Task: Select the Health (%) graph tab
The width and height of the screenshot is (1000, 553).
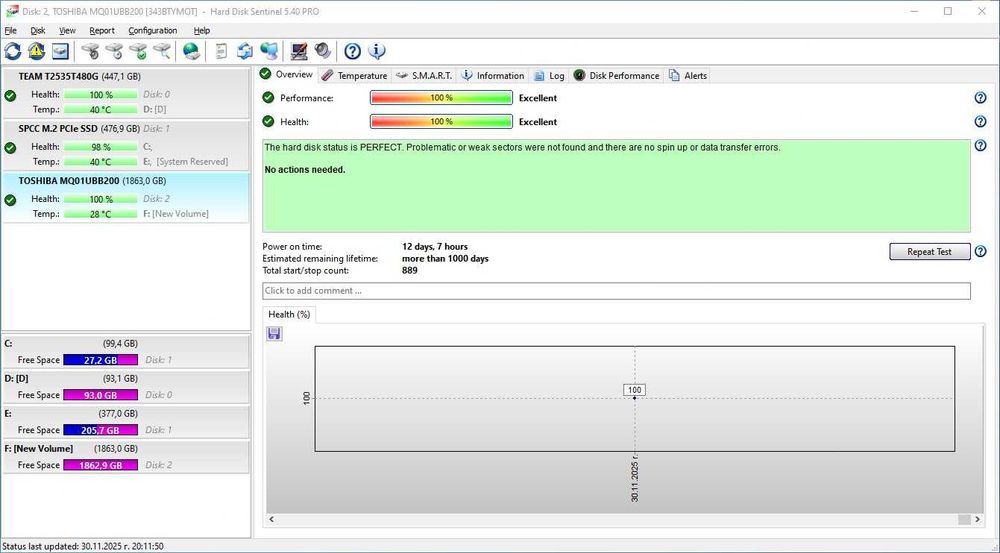Action: (289, 314)
